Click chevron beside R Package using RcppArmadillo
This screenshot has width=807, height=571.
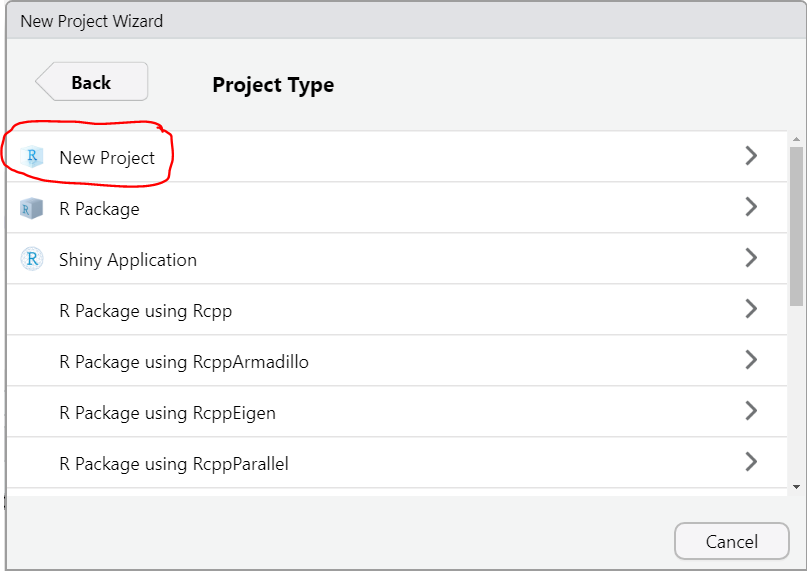751,359
